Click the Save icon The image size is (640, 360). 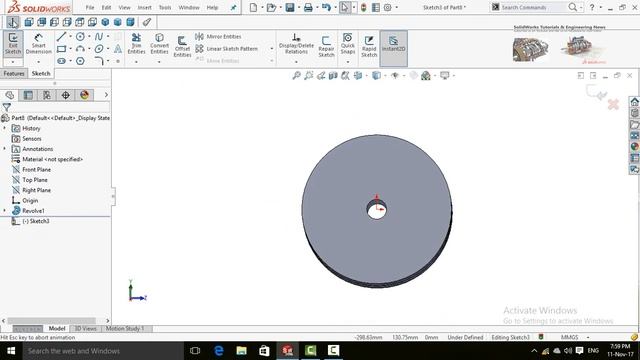click(x=290, y=7)
